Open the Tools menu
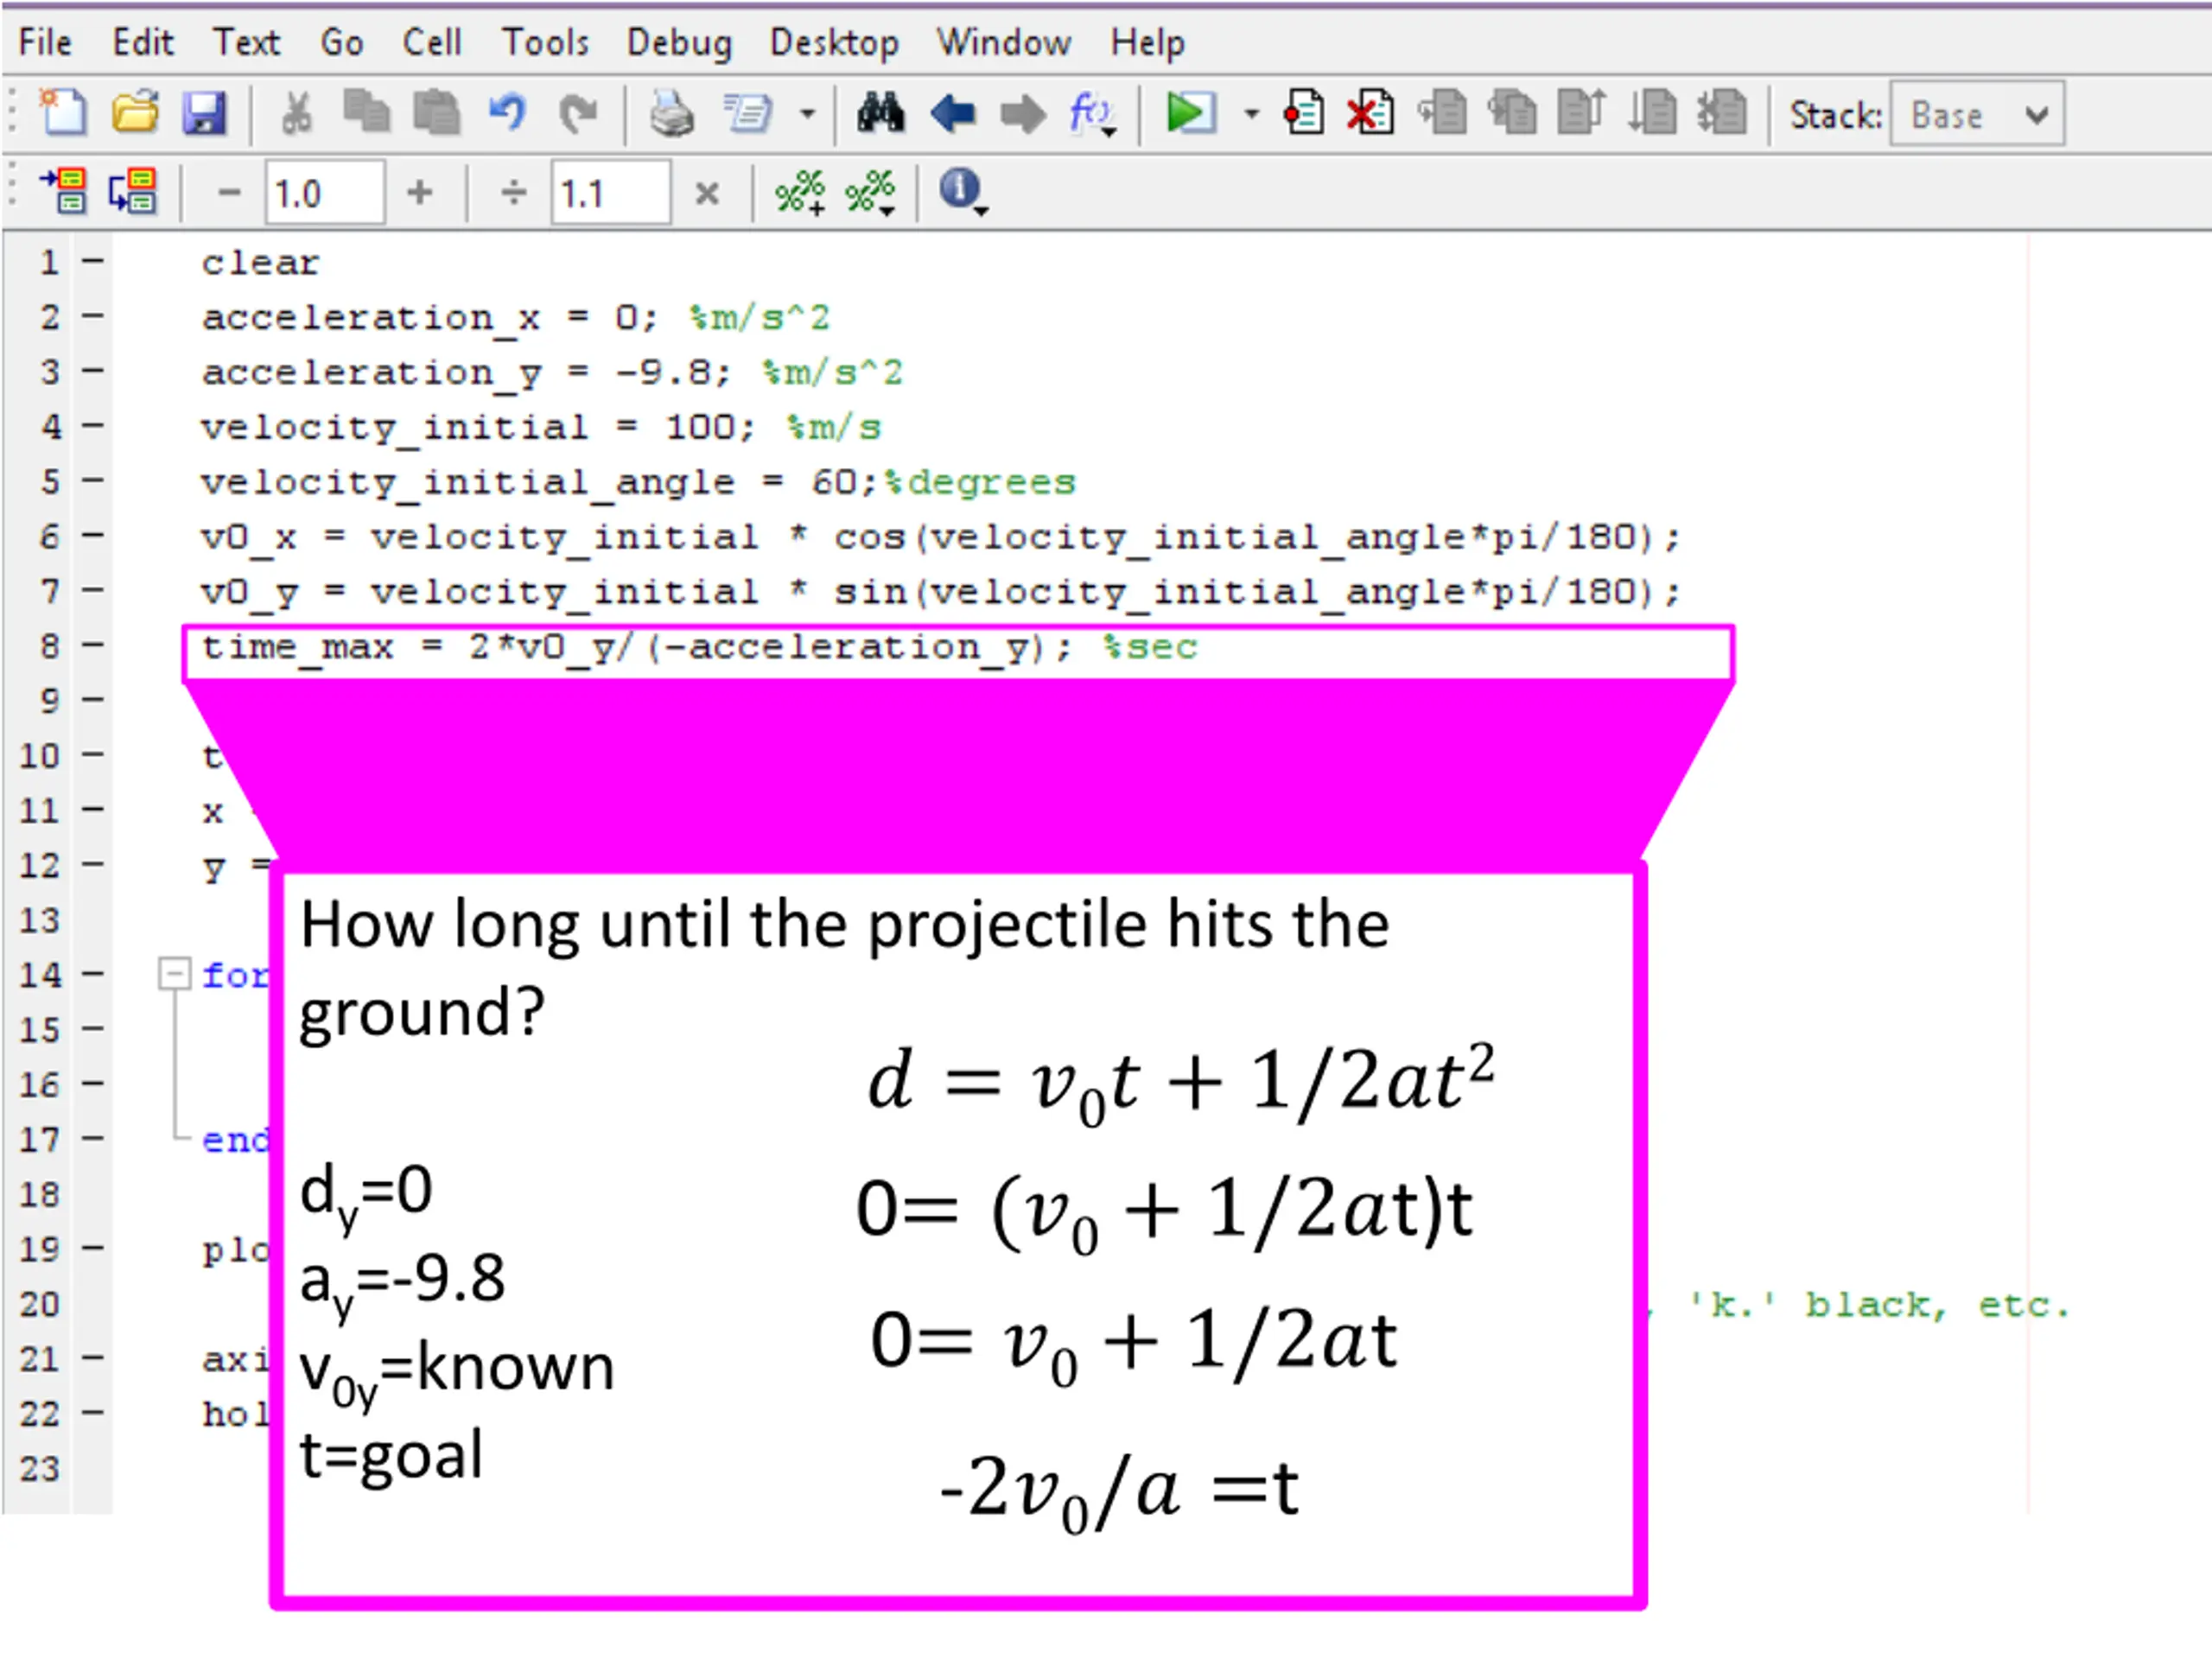 (545, 43)
